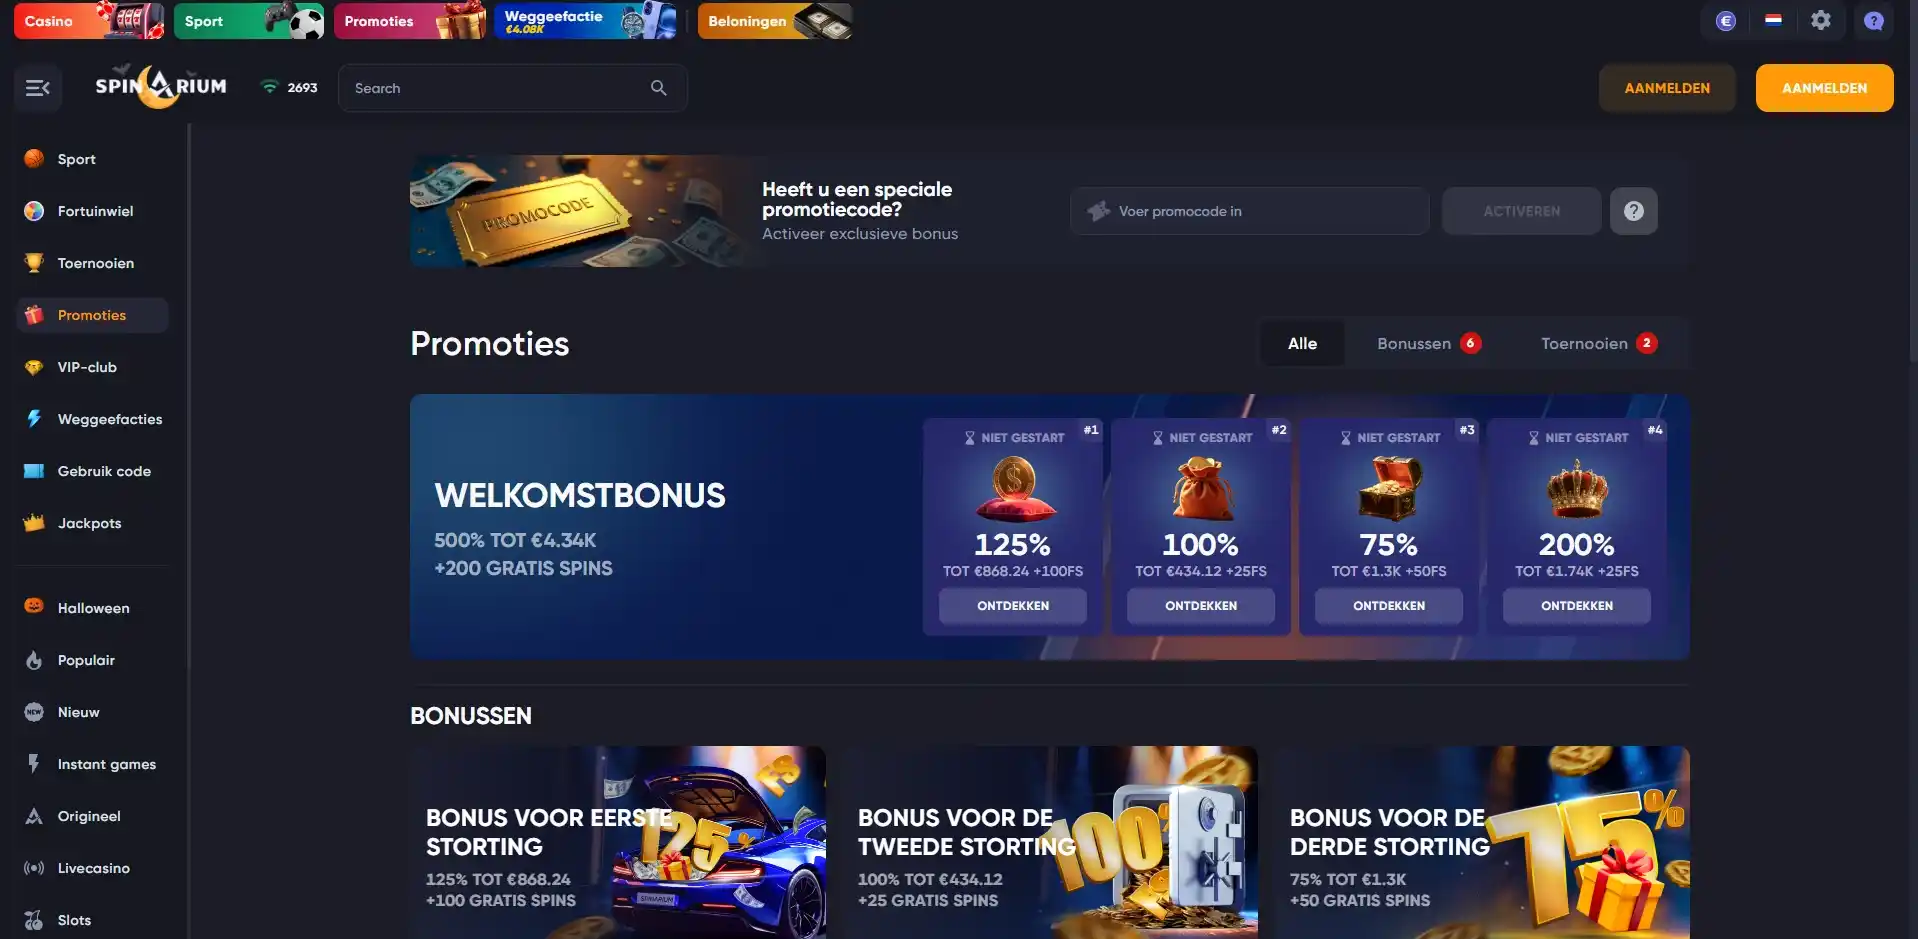
Task: Click ONTDEKKEN under the 125% bonus
Action: pyautogui.click(x=1013, y=606)
